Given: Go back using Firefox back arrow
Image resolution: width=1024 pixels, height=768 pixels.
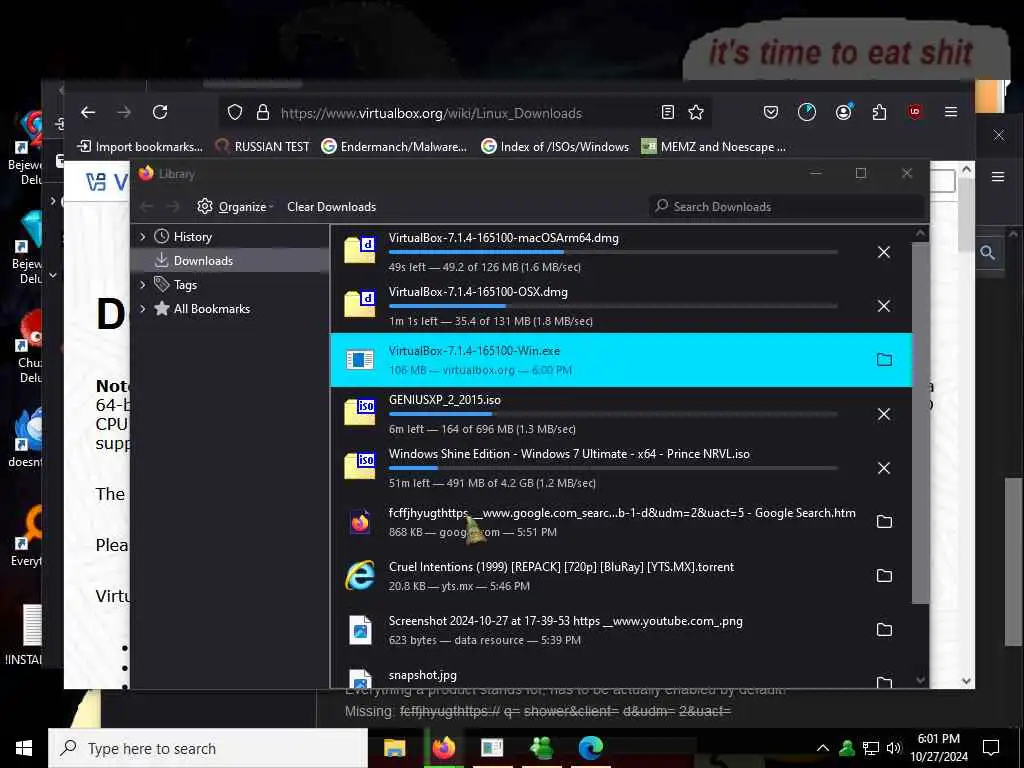Looking at the screenshot, I should (x=88, y=112).
